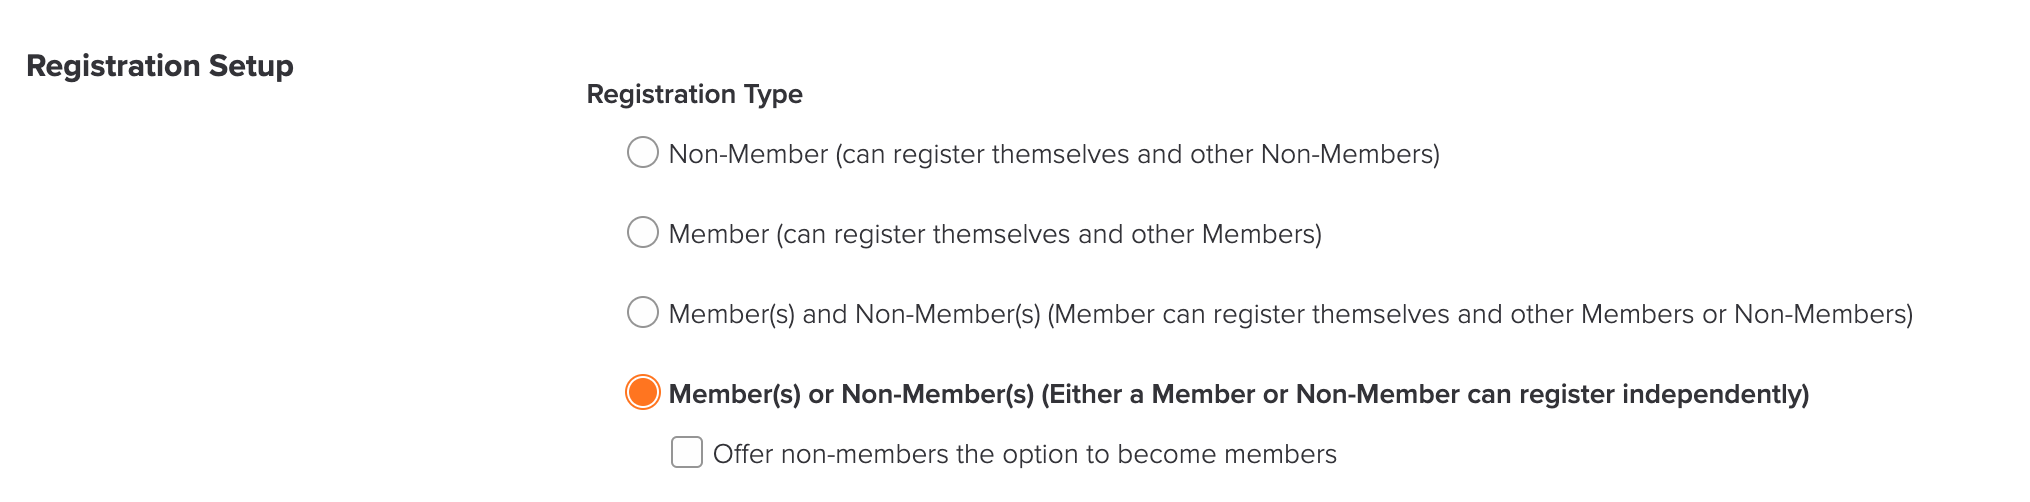2030x502 pixels.
Task: Click the orange selected Member(s) or Non-Member(s) radio
Action: [x=642, y=392]
